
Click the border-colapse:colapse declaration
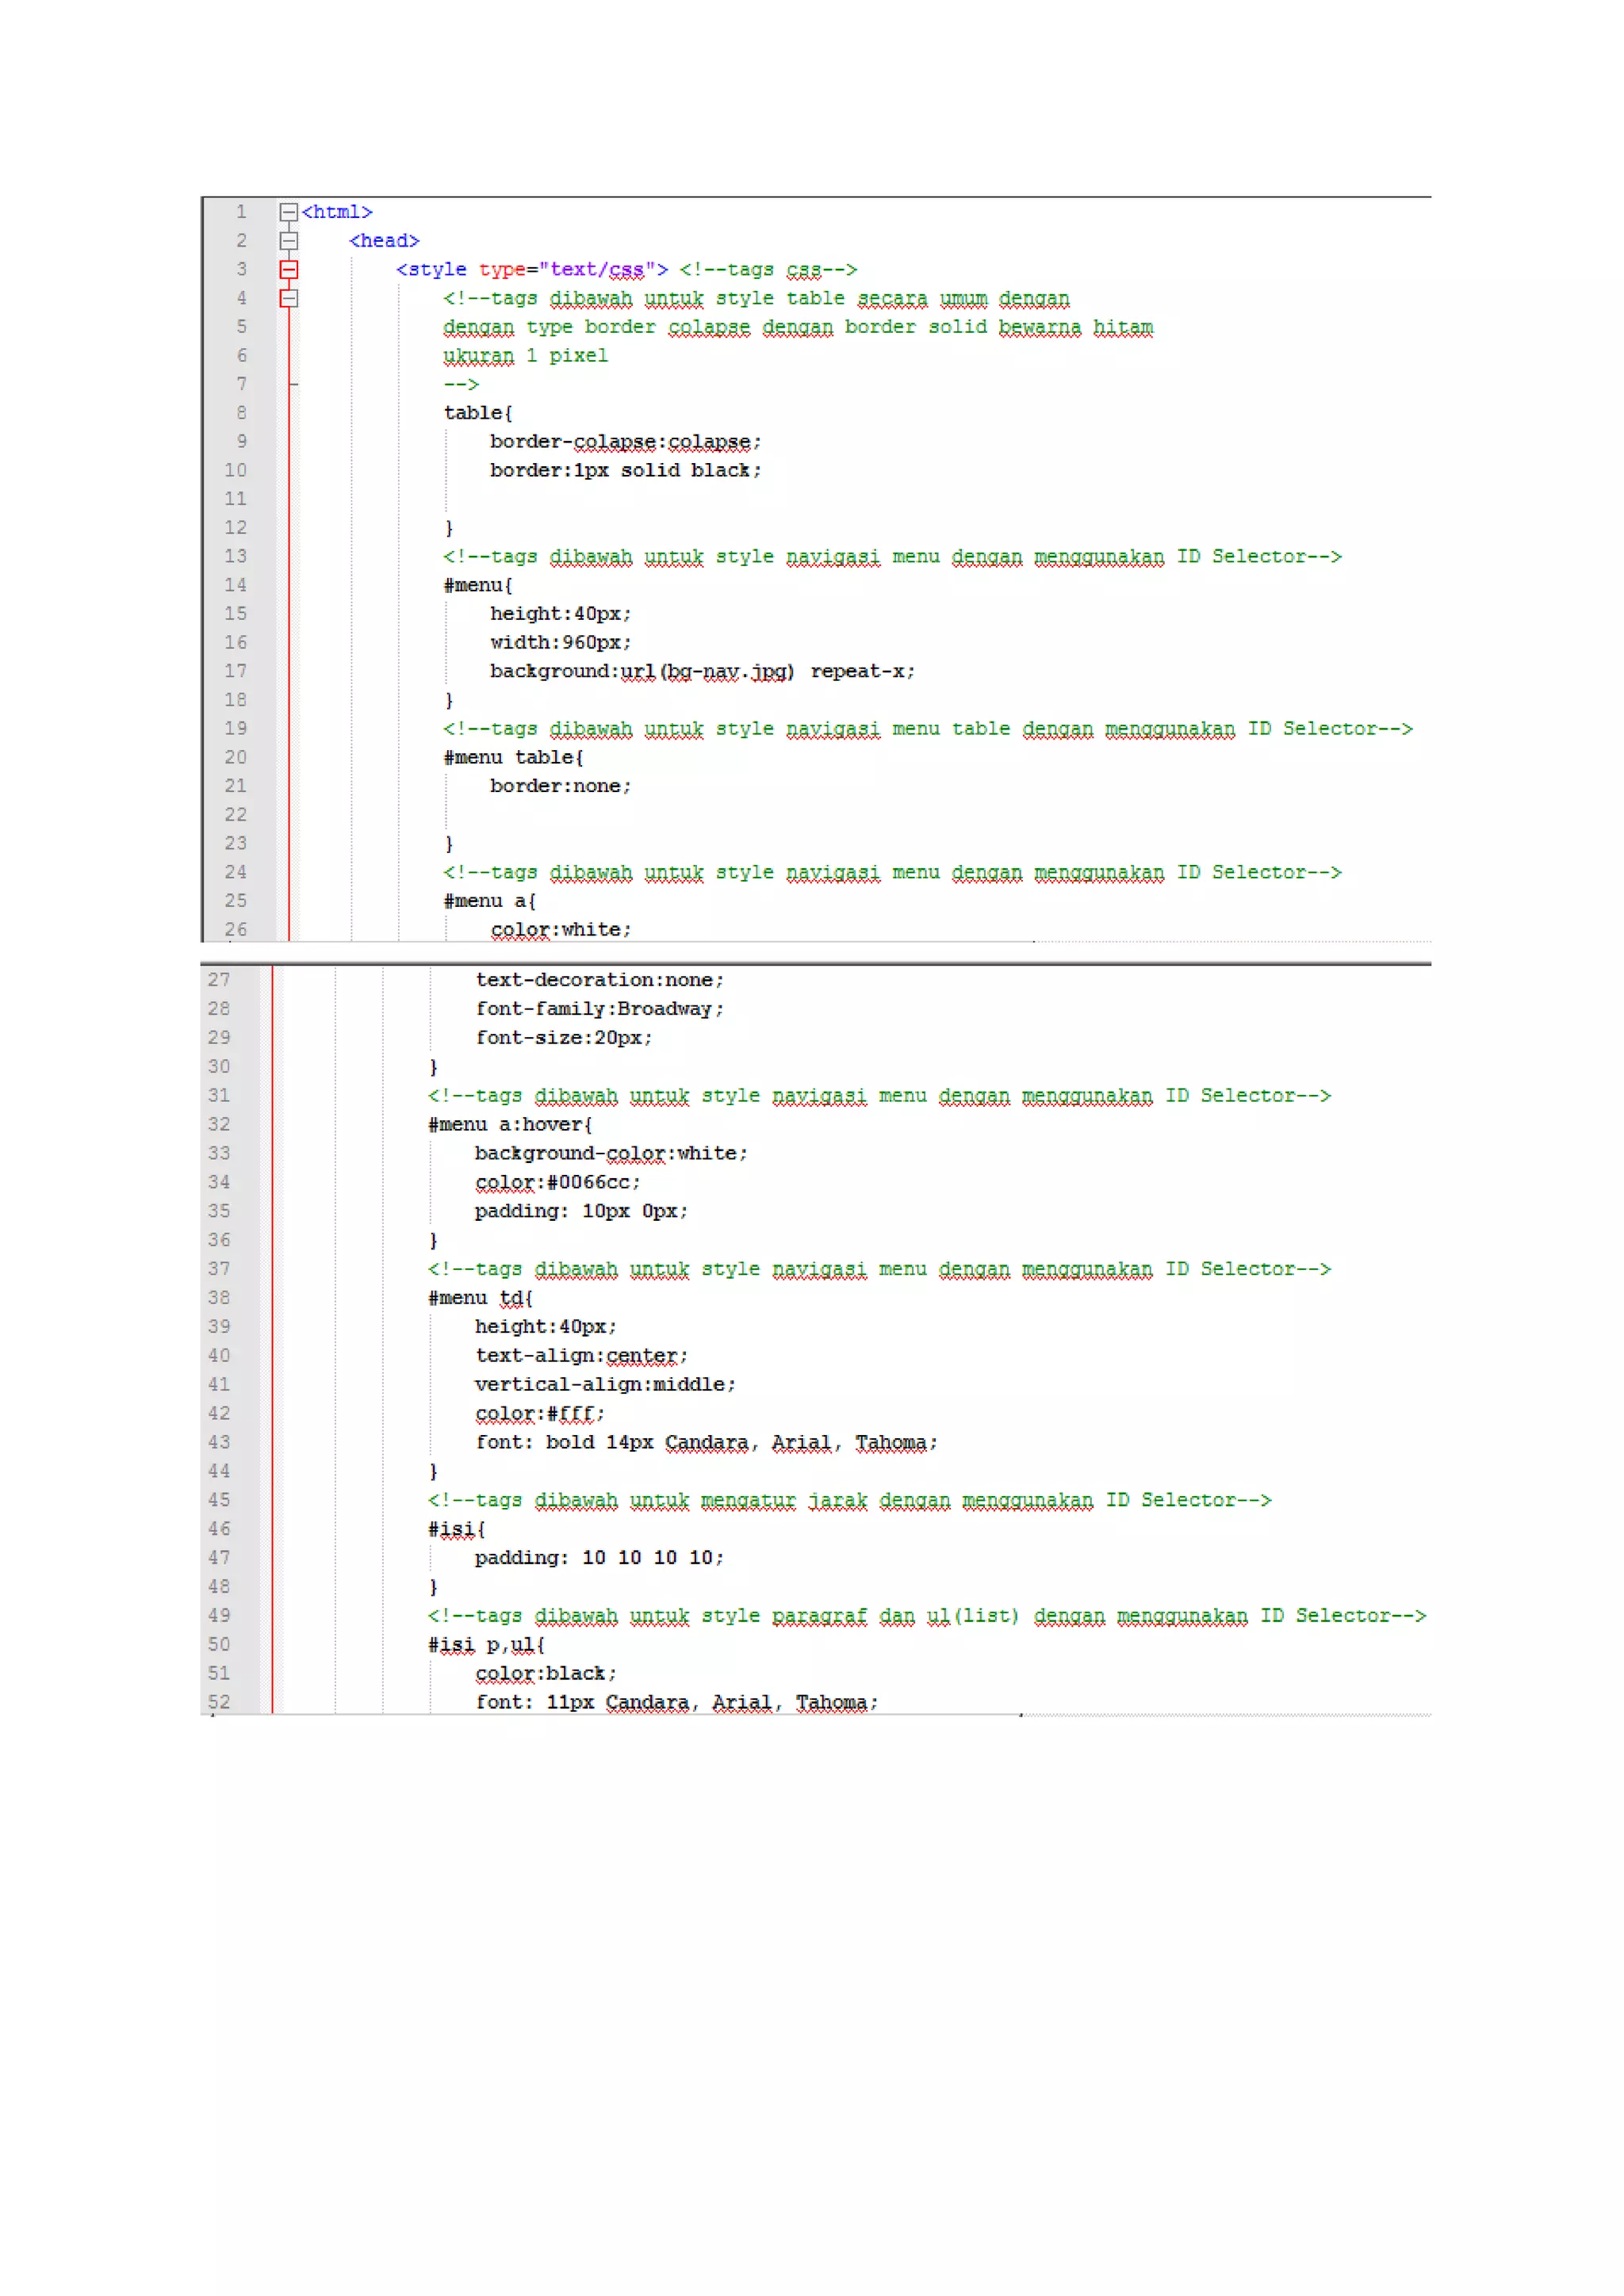[x=625, y=442]
